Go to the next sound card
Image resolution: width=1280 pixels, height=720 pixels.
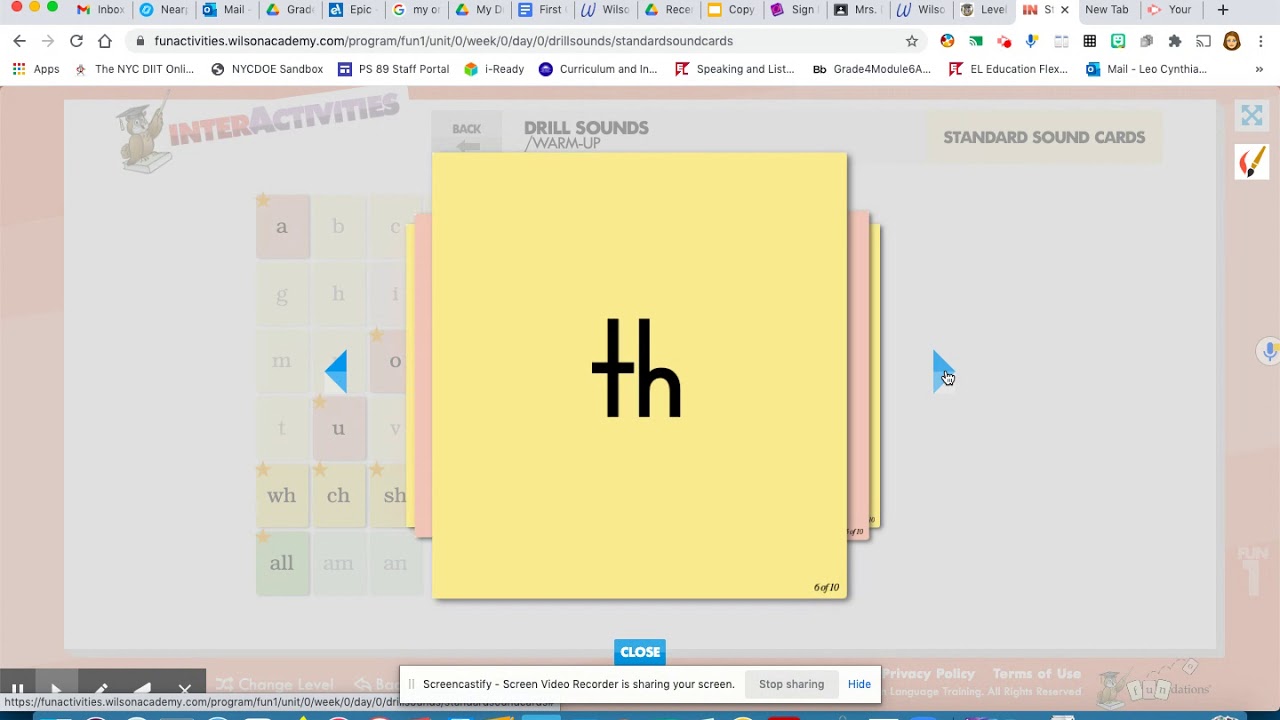tap(943, 371)
